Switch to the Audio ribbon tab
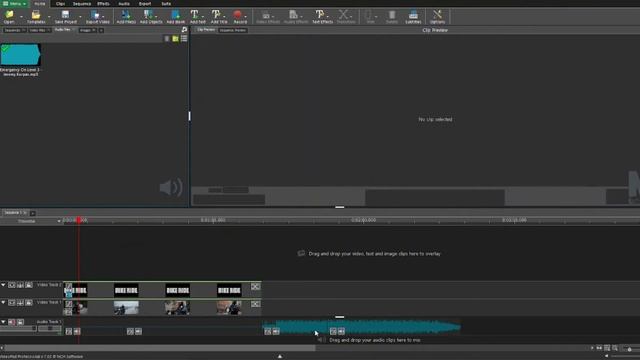Screen dimensions: 640x360 point(124,4)
